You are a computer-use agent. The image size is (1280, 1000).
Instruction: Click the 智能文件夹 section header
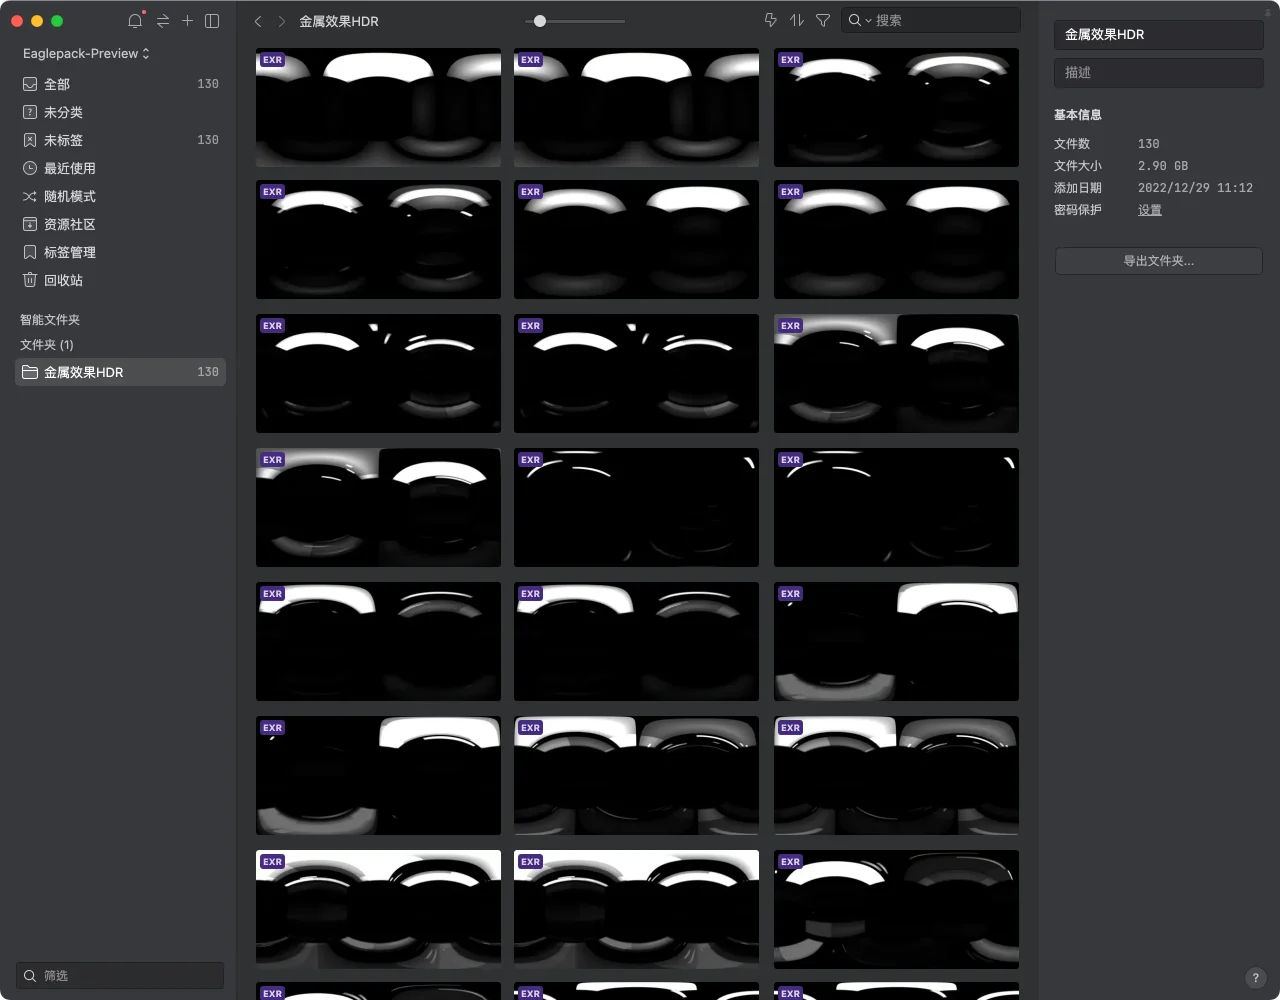click(50, 320)
